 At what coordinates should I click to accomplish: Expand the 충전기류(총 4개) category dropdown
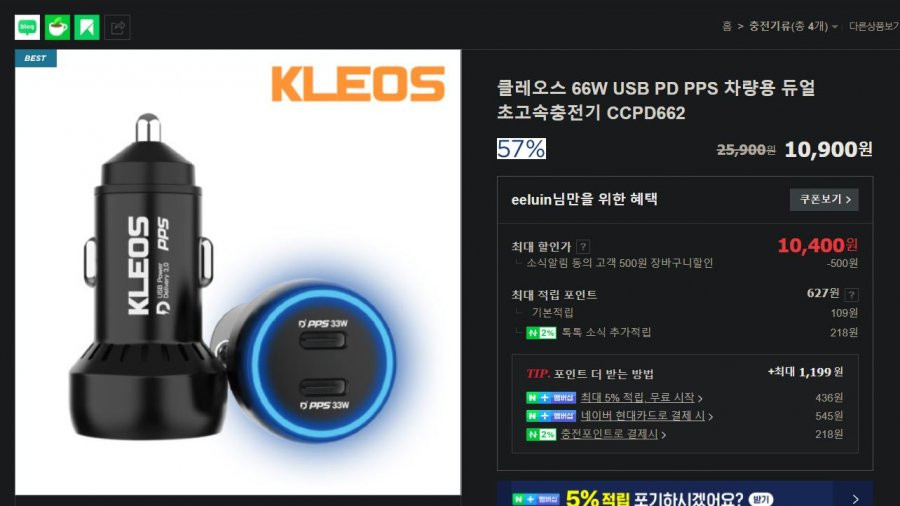click(793, 26)
